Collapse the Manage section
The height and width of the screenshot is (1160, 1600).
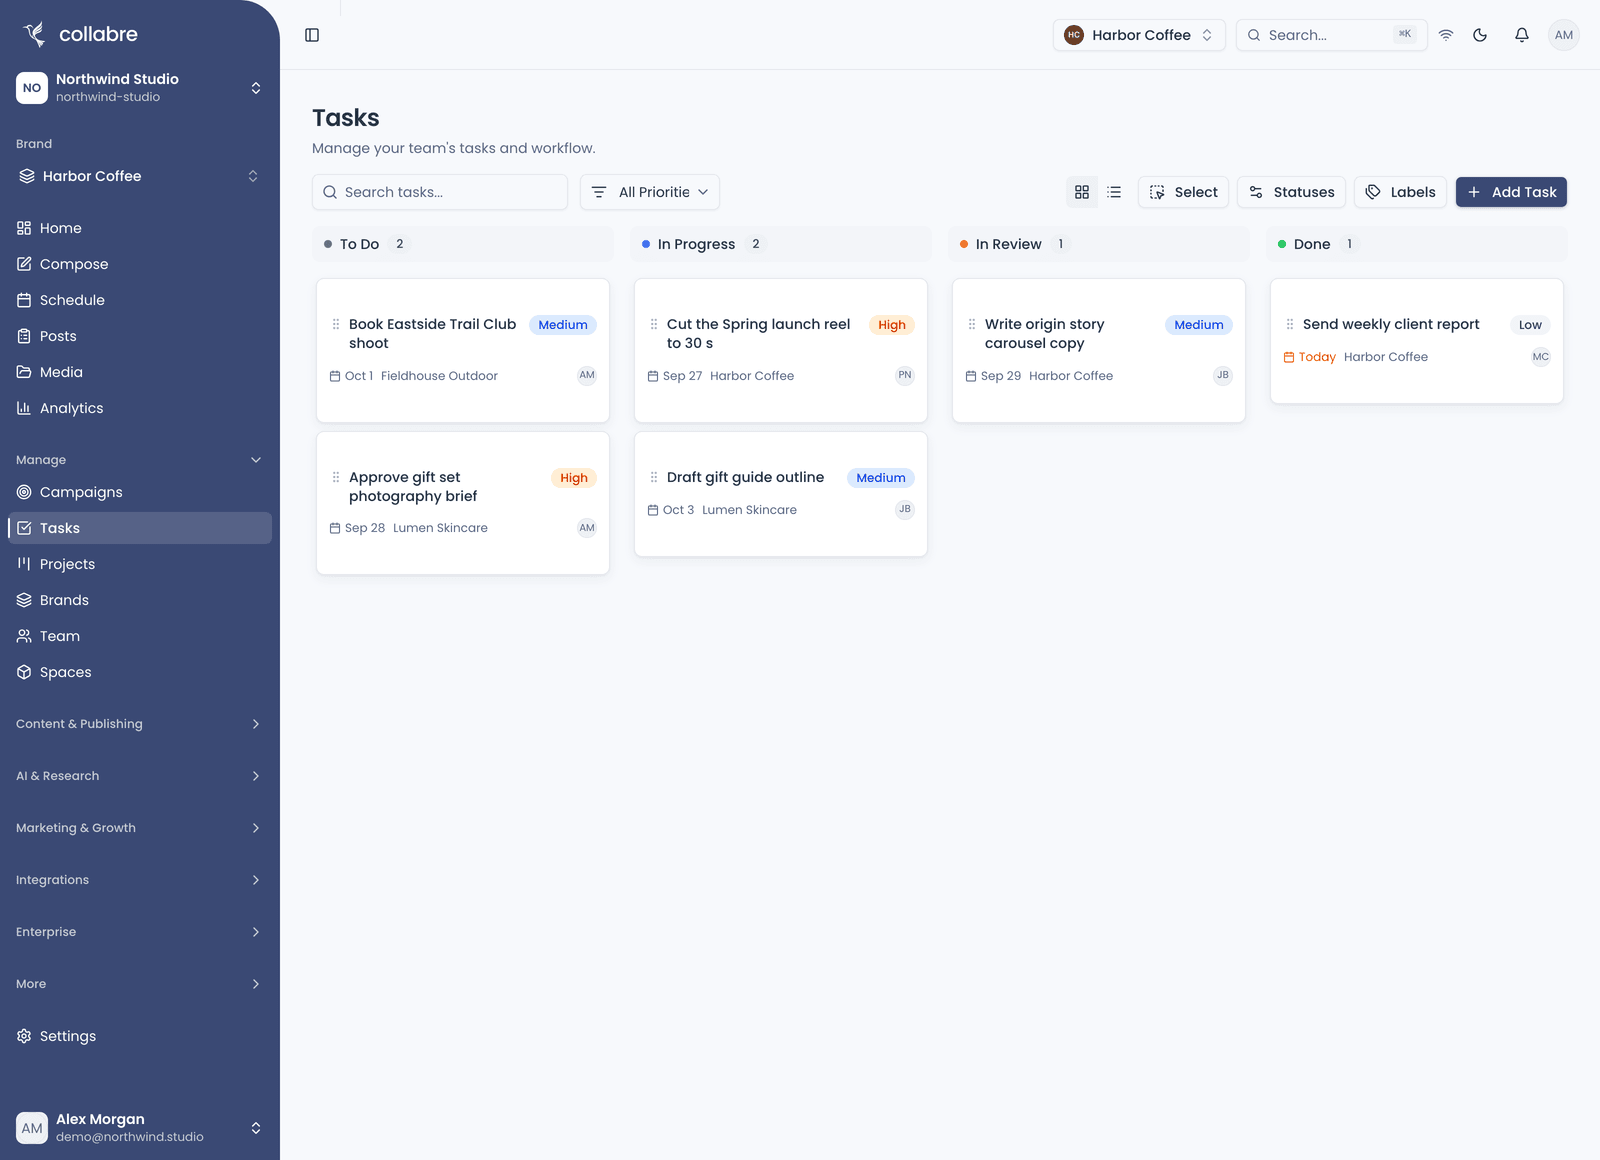click(140, 460)
